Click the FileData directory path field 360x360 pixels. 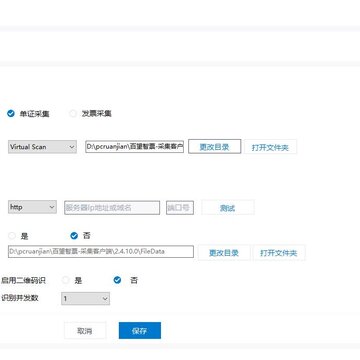pos(101,252)
